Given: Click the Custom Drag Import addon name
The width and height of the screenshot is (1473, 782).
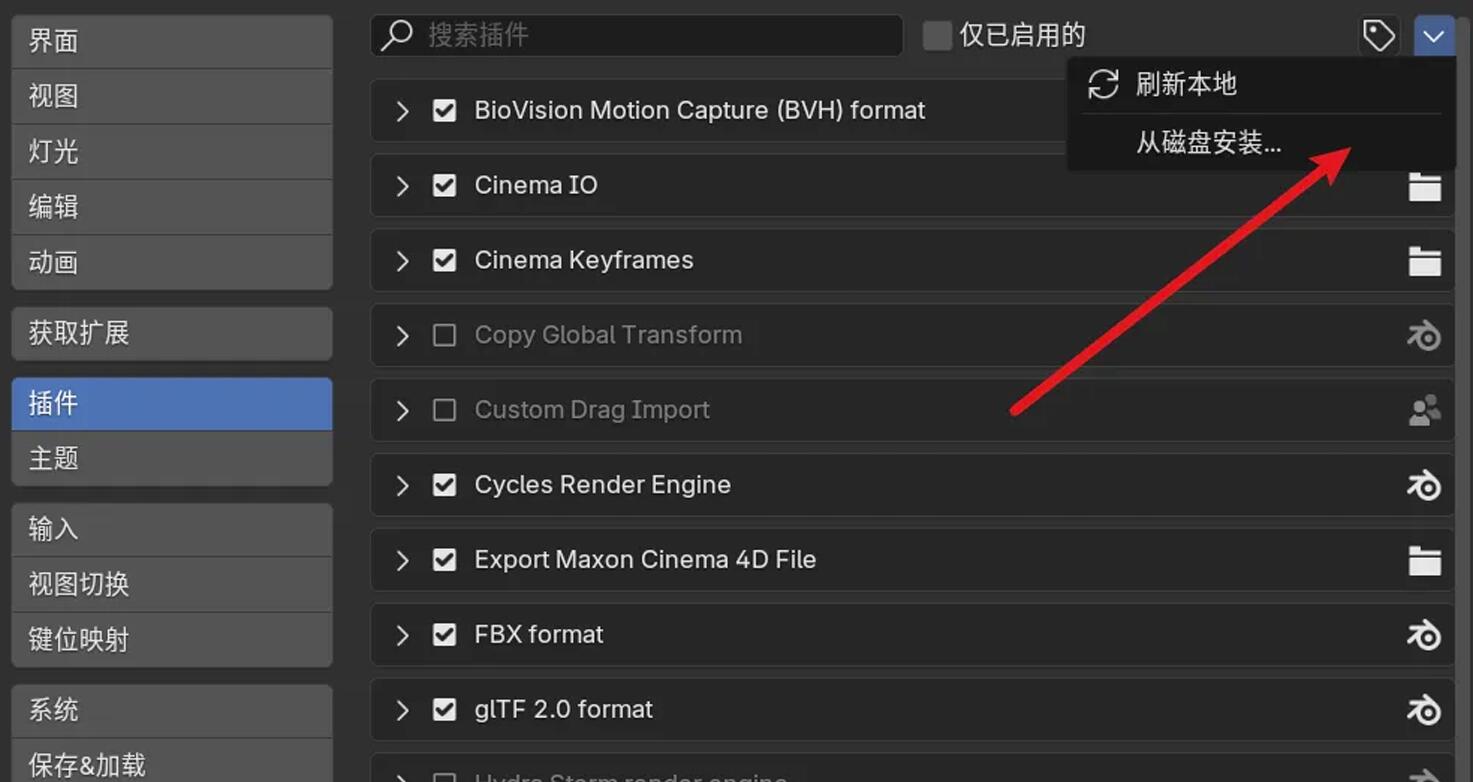Looking at the screenshot, I should (x=592, y=410).
